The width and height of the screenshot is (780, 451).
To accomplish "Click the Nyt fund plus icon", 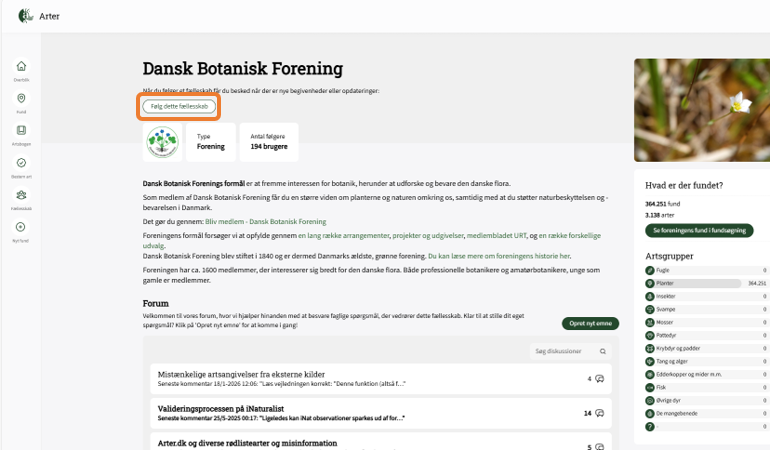I will click(x=21, y=227).
